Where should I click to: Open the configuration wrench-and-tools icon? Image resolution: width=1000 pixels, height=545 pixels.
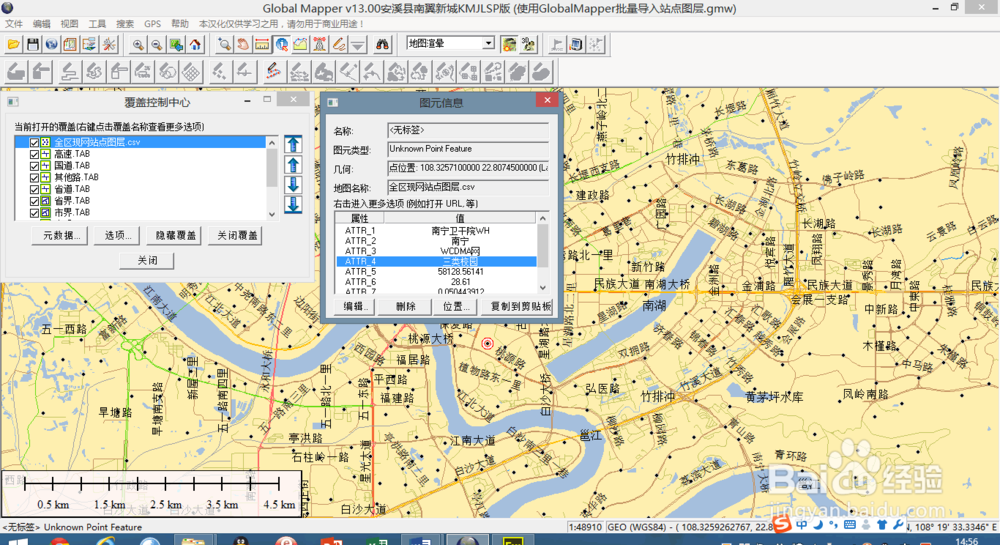coord(108,44)
